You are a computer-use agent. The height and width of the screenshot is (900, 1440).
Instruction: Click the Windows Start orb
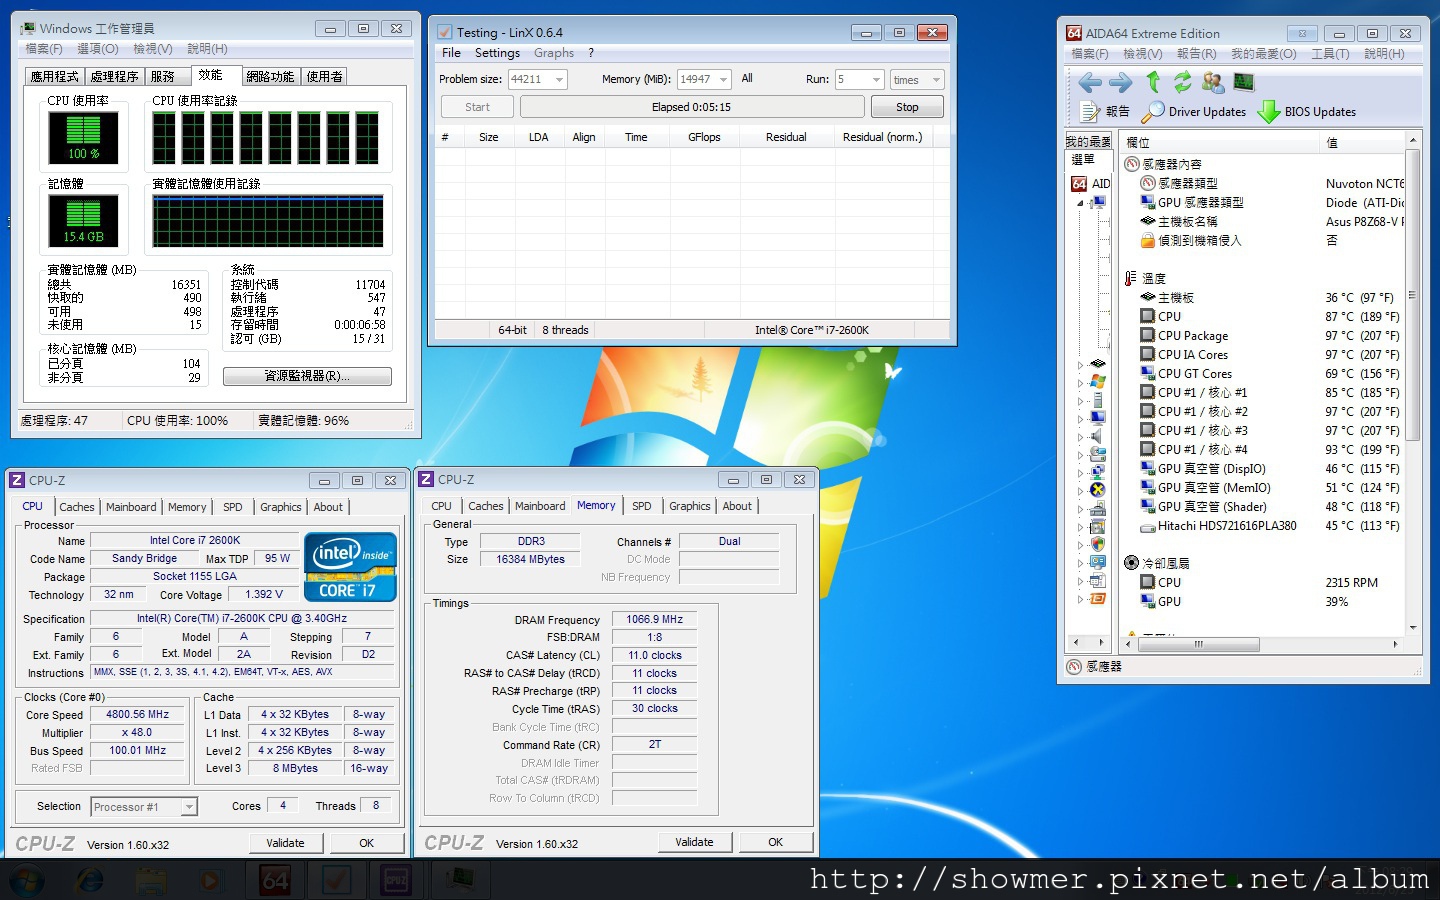pos(27,880)
